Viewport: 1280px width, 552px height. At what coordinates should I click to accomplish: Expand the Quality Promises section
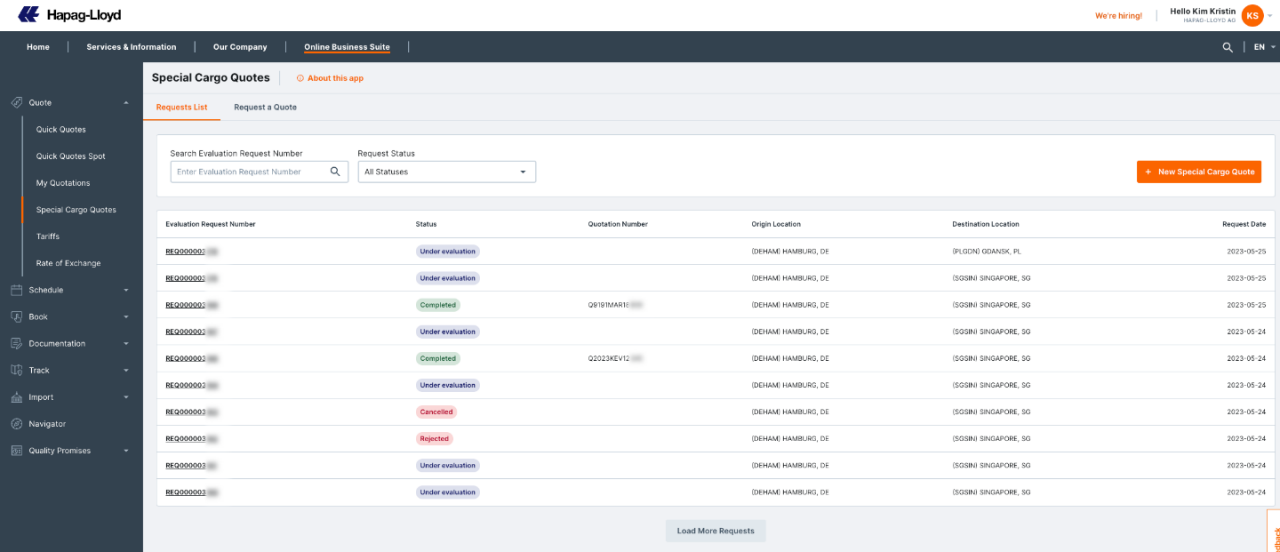click(x=126, y=451)
